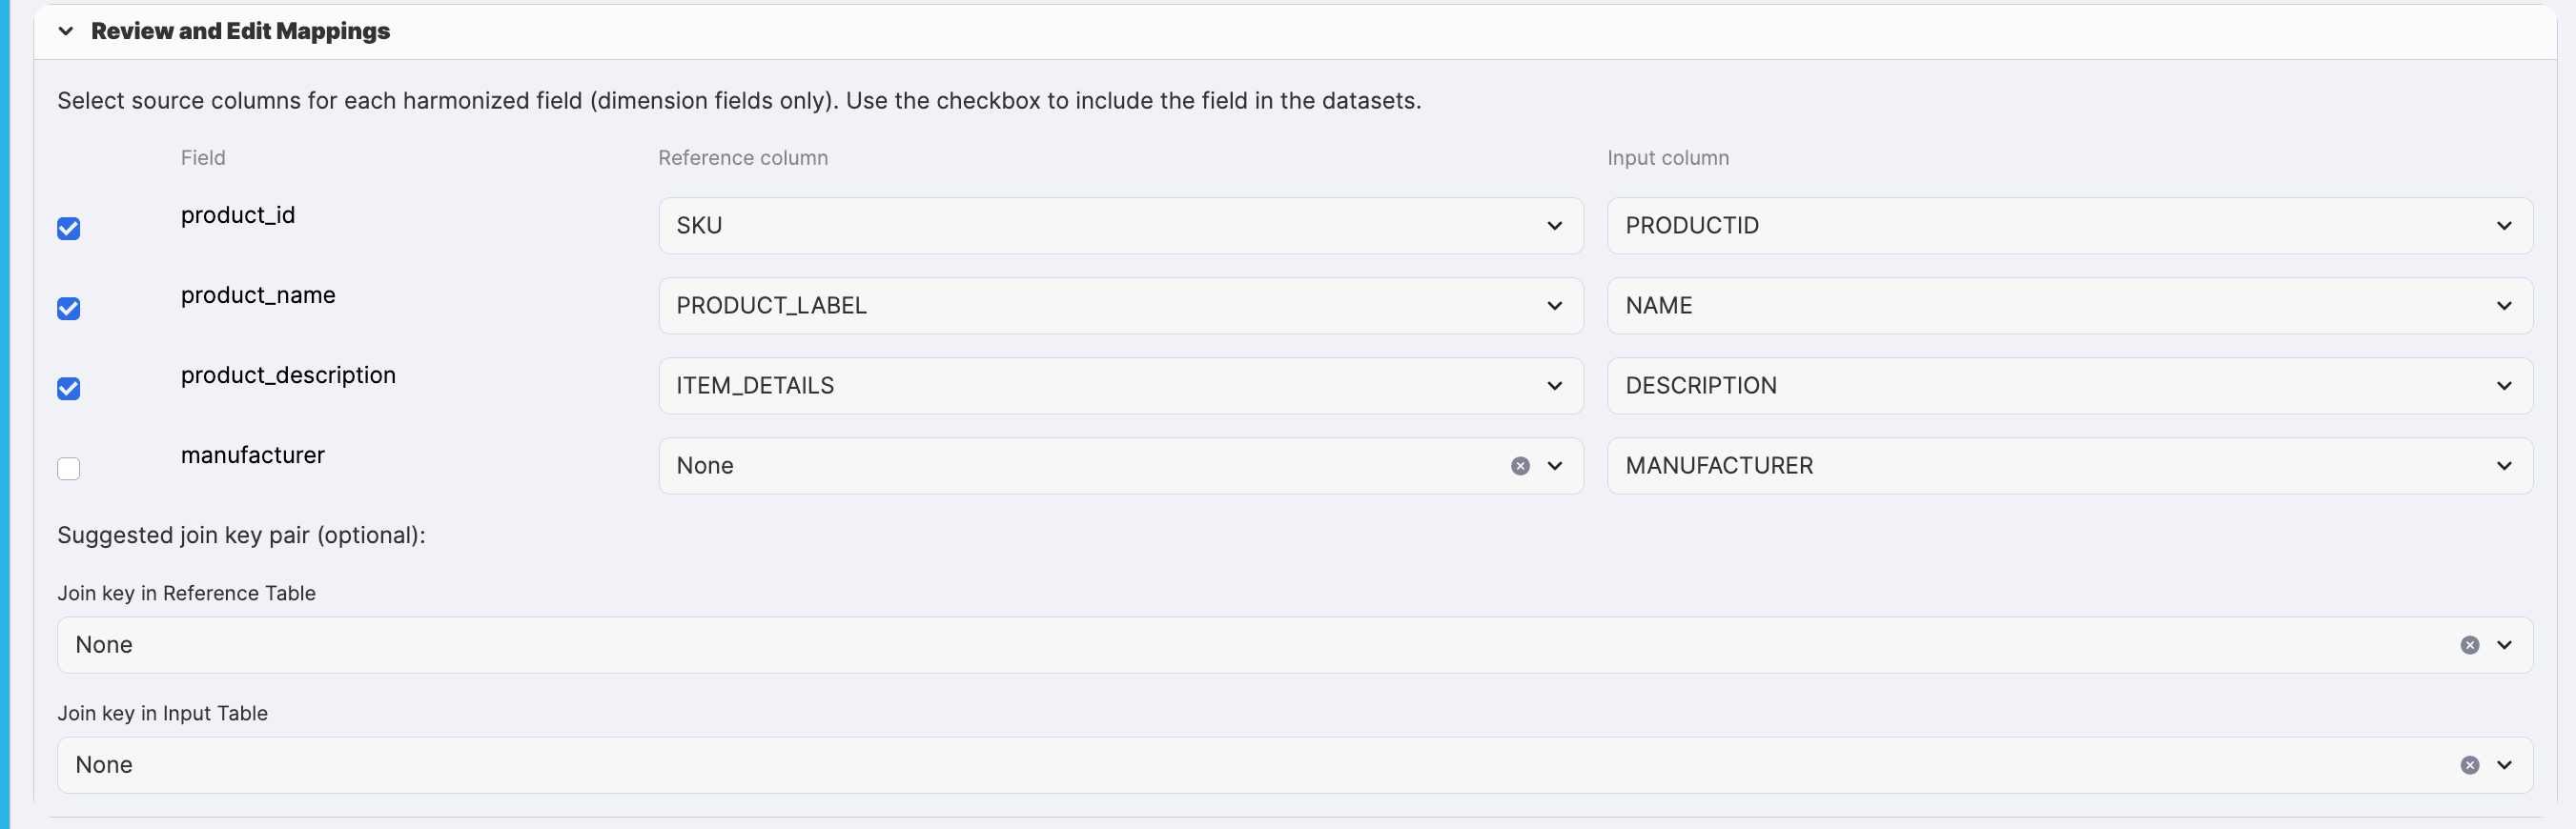2576x829 pixels.
Task: Clear the Join key in Input Table
Action: coord(2469,765)
